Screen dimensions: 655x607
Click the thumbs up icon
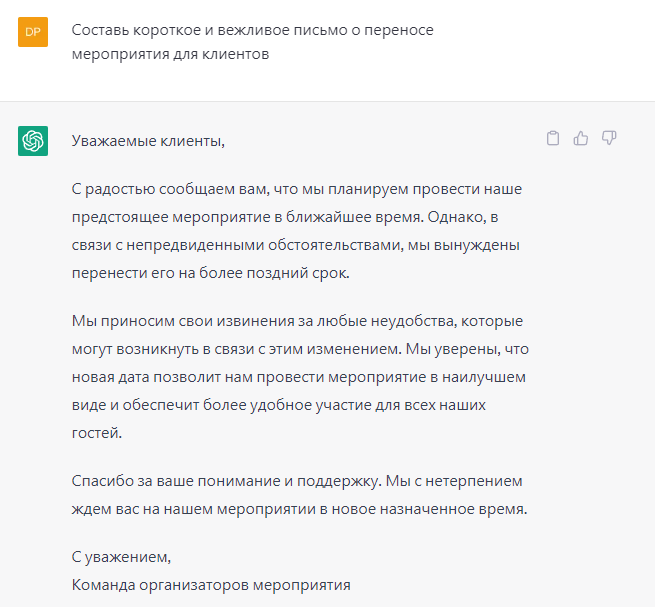(x=581, y=138)
